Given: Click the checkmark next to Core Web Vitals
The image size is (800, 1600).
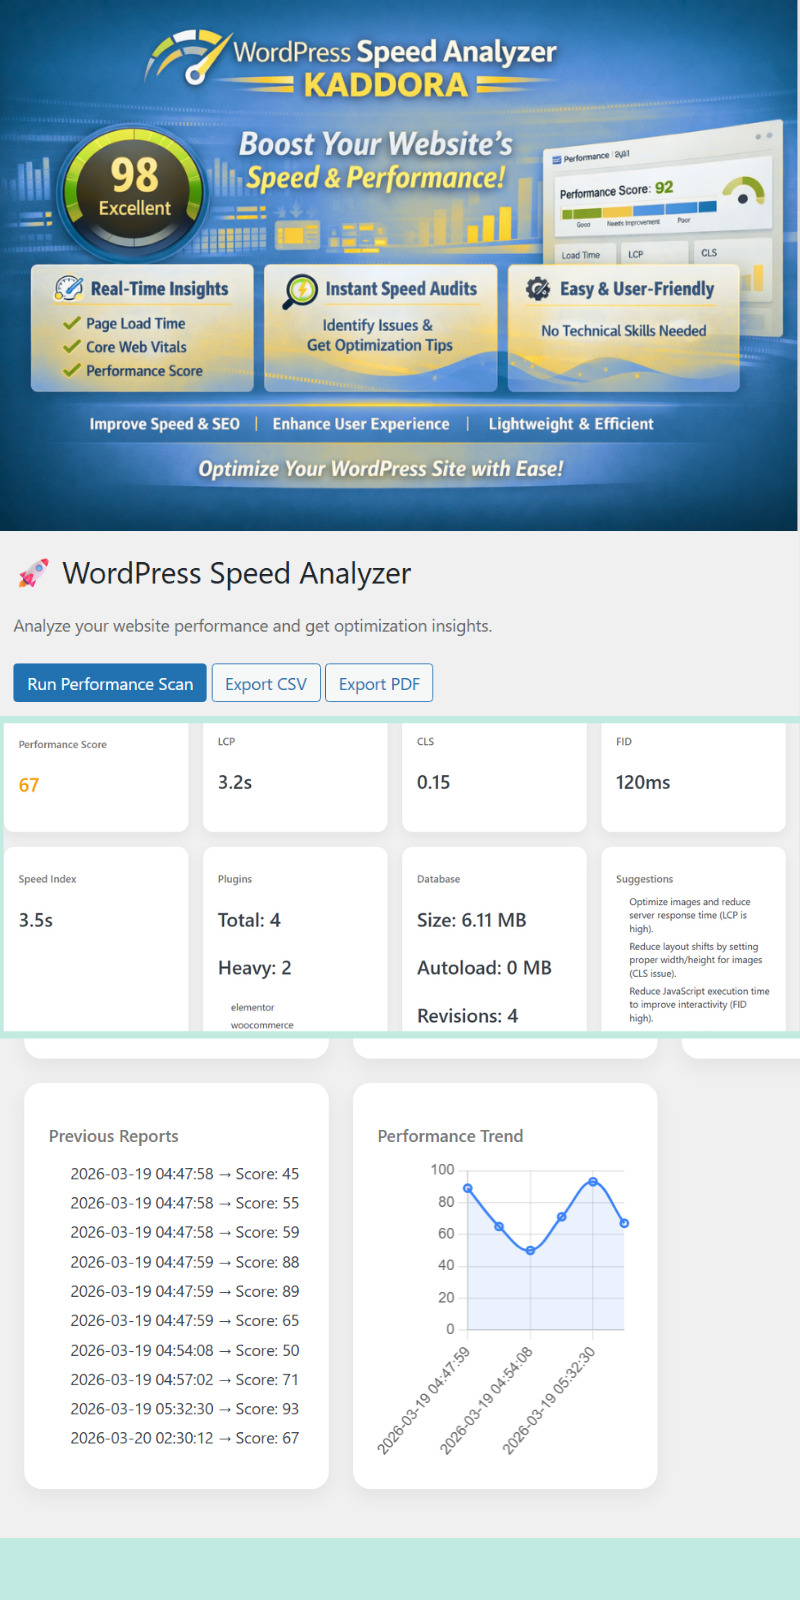Looking at the screenshot, I should (71, 347).
